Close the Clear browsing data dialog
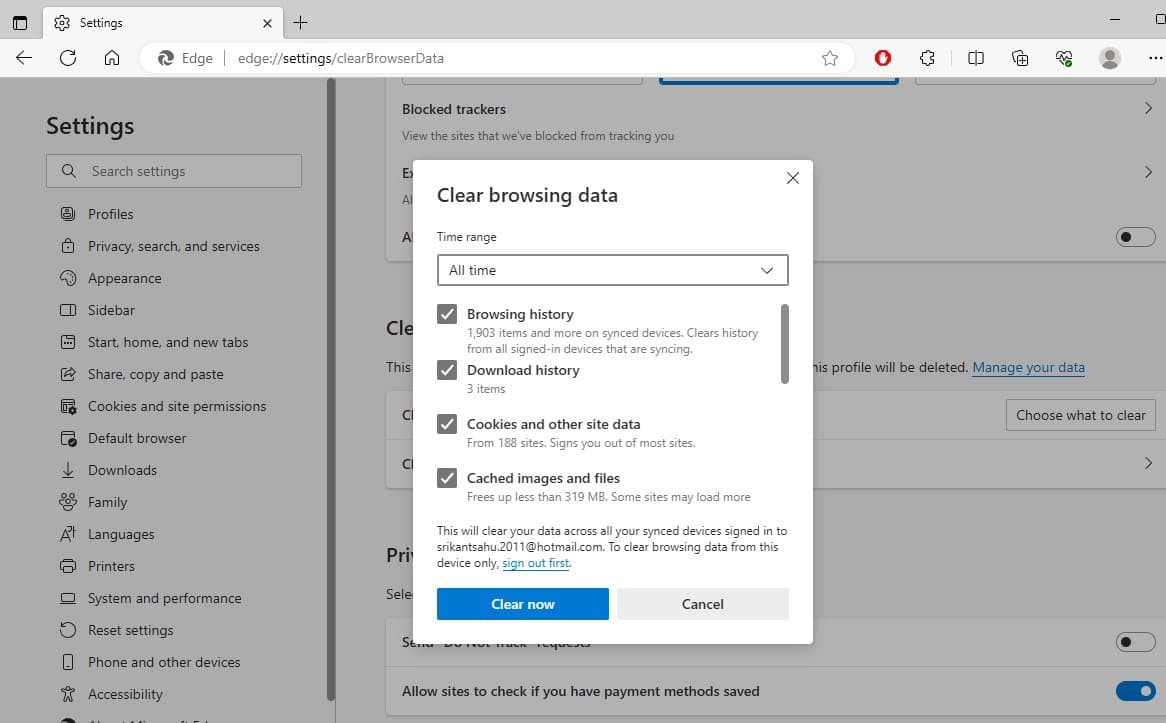The image size is (1166, 723). (x=793, y=178)
